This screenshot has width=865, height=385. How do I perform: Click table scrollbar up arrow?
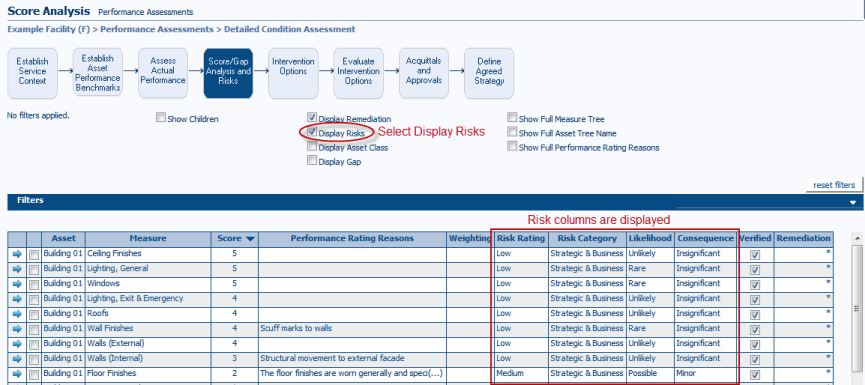pyautogui.click(x=857, y=239)
